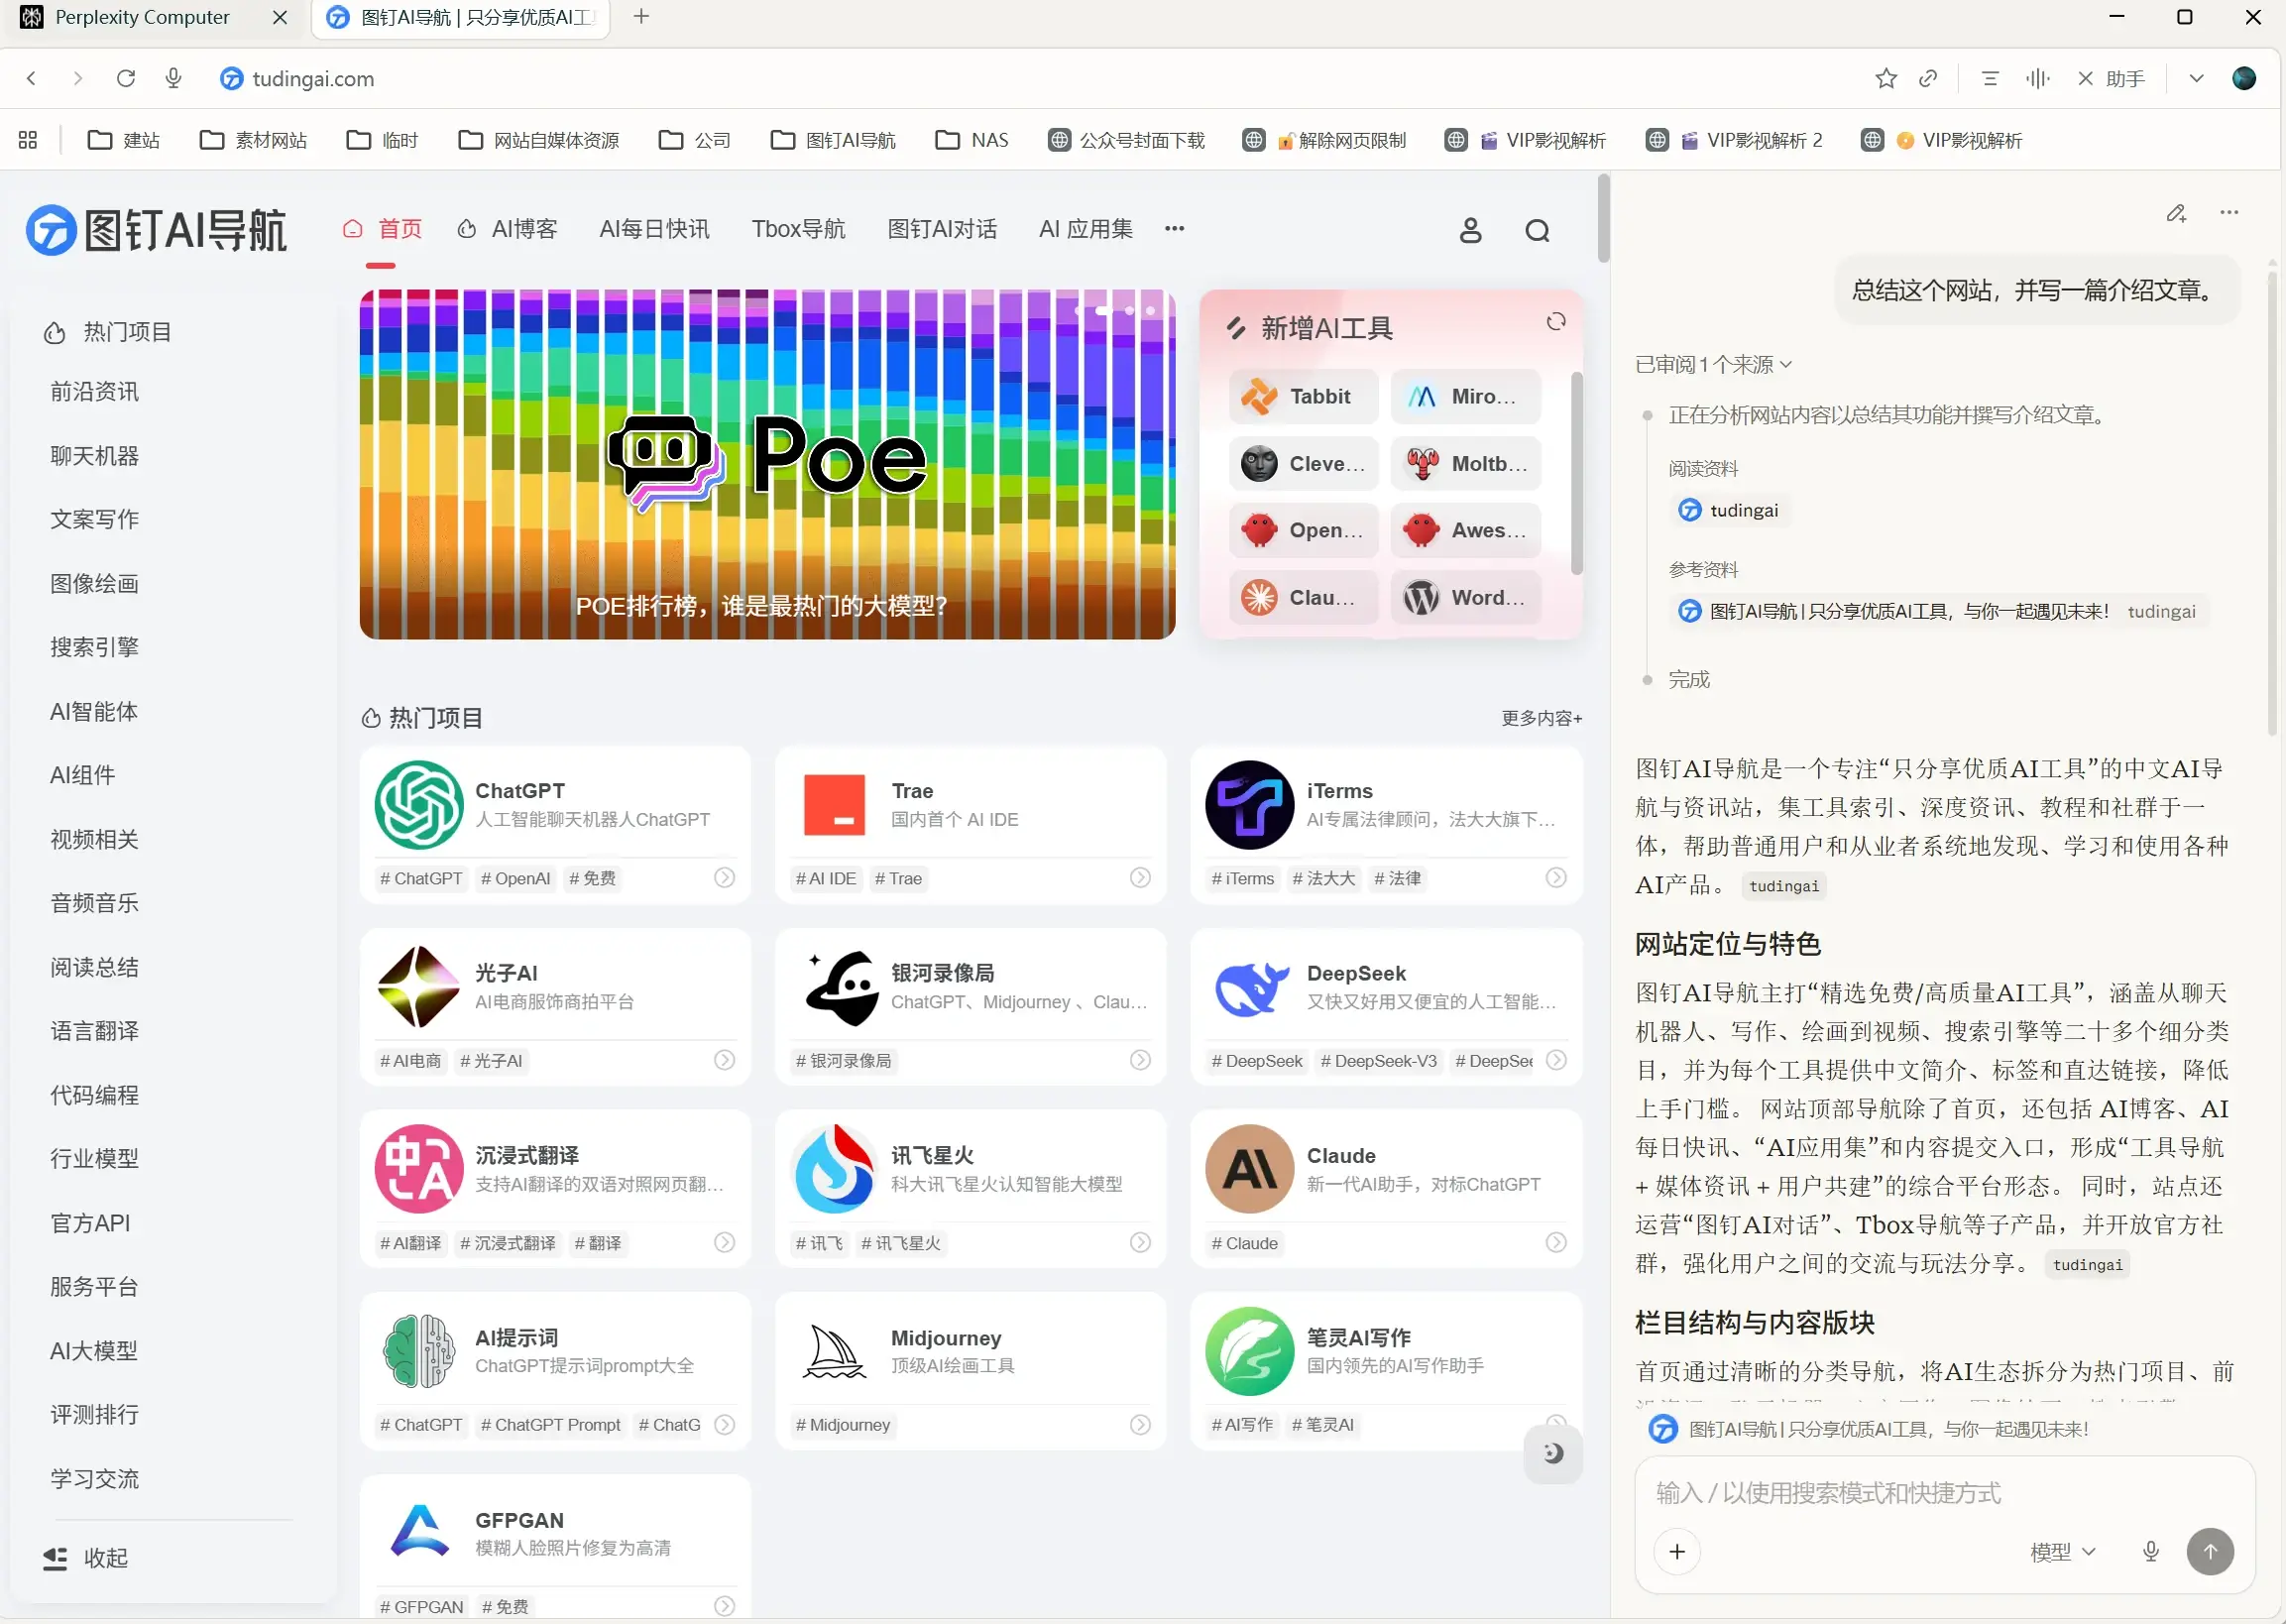Click the search magnifier icon in site header
2286x1624 pixels.
1537,231
